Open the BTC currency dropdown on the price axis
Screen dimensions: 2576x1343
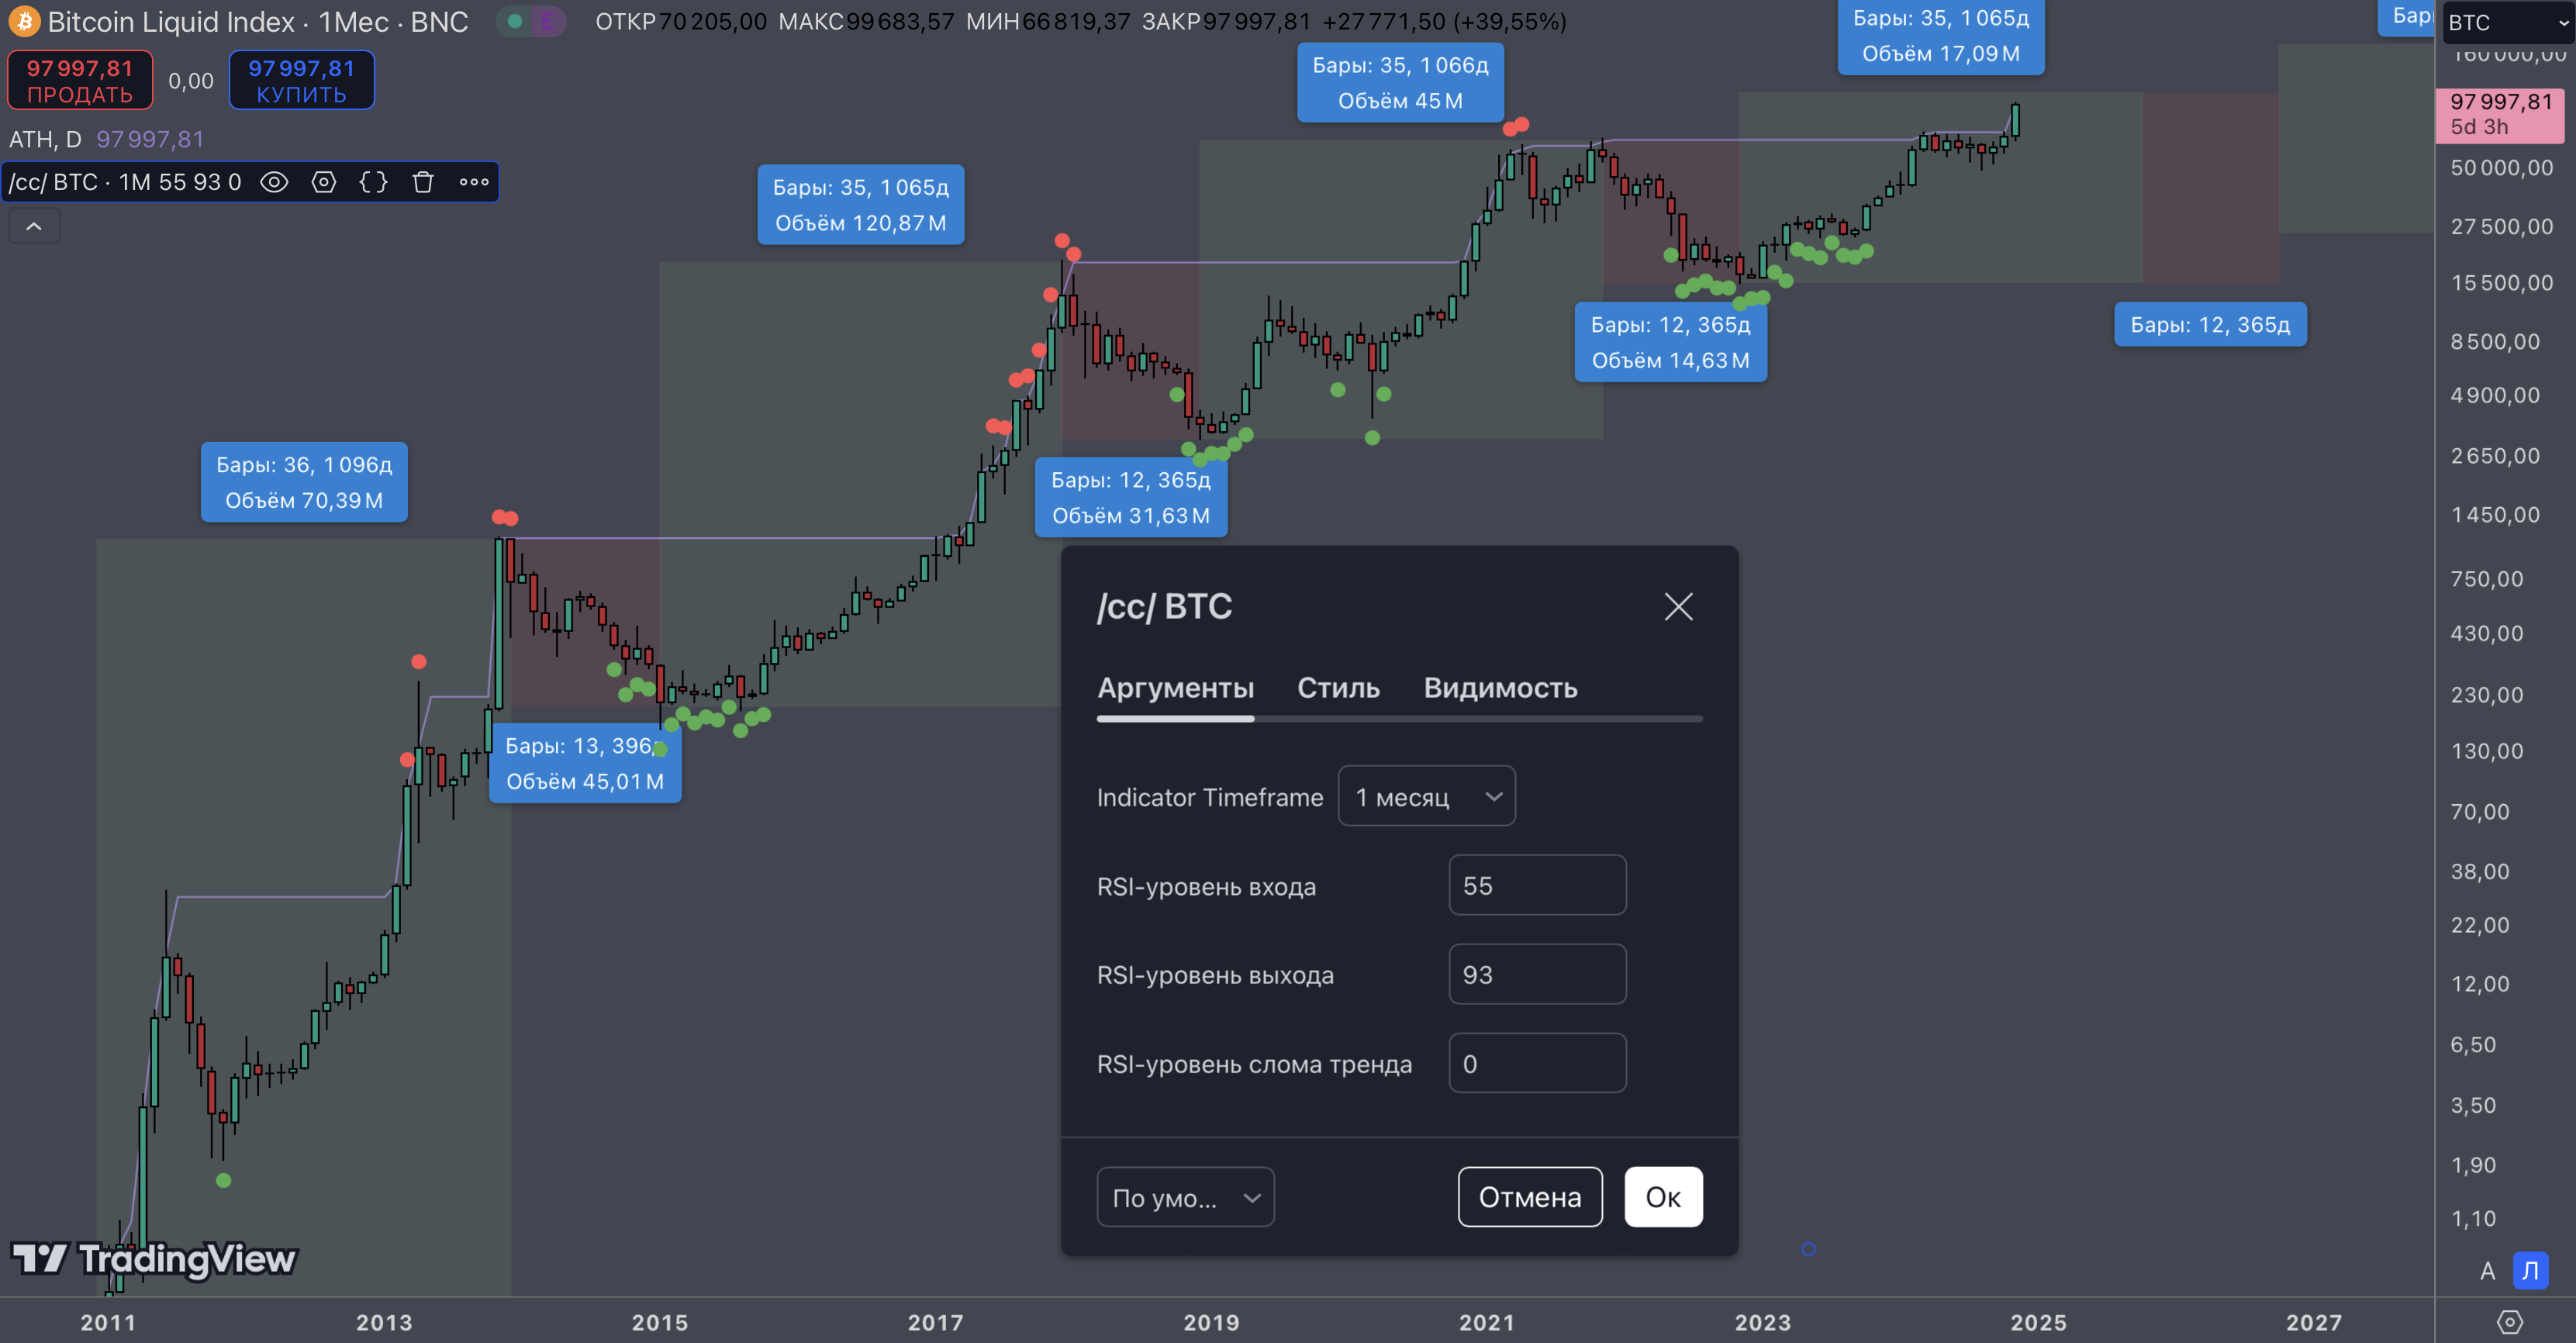point(2507,22)
